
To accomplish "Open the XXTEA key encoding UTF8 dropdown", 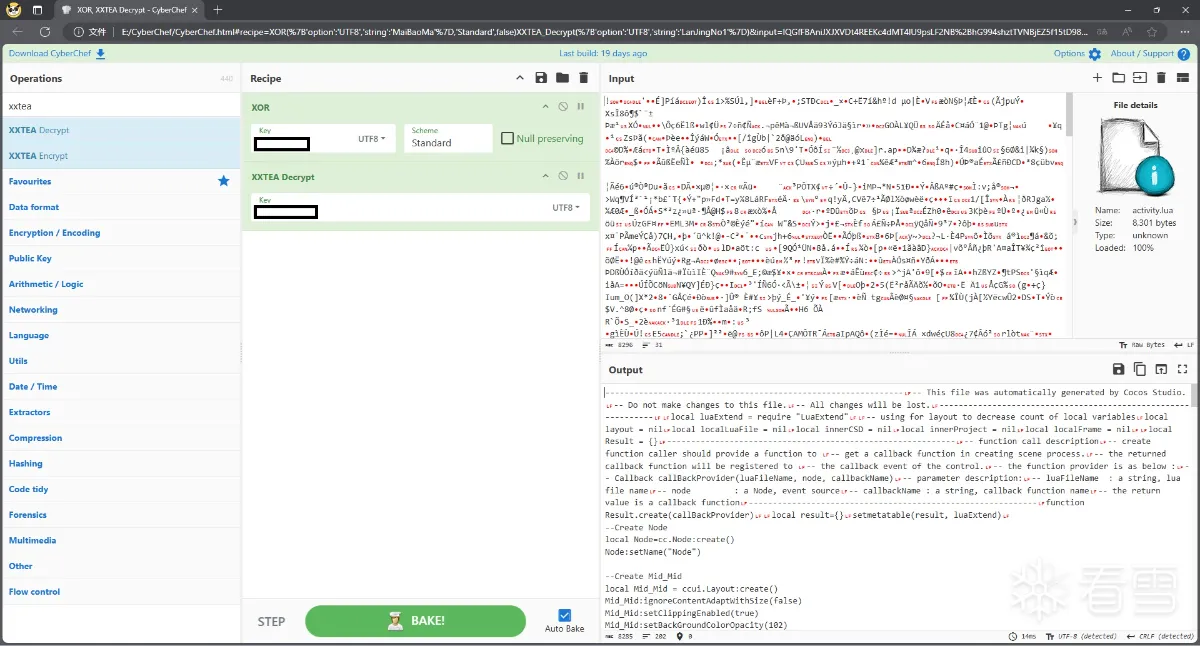I will tap(565, 208).
